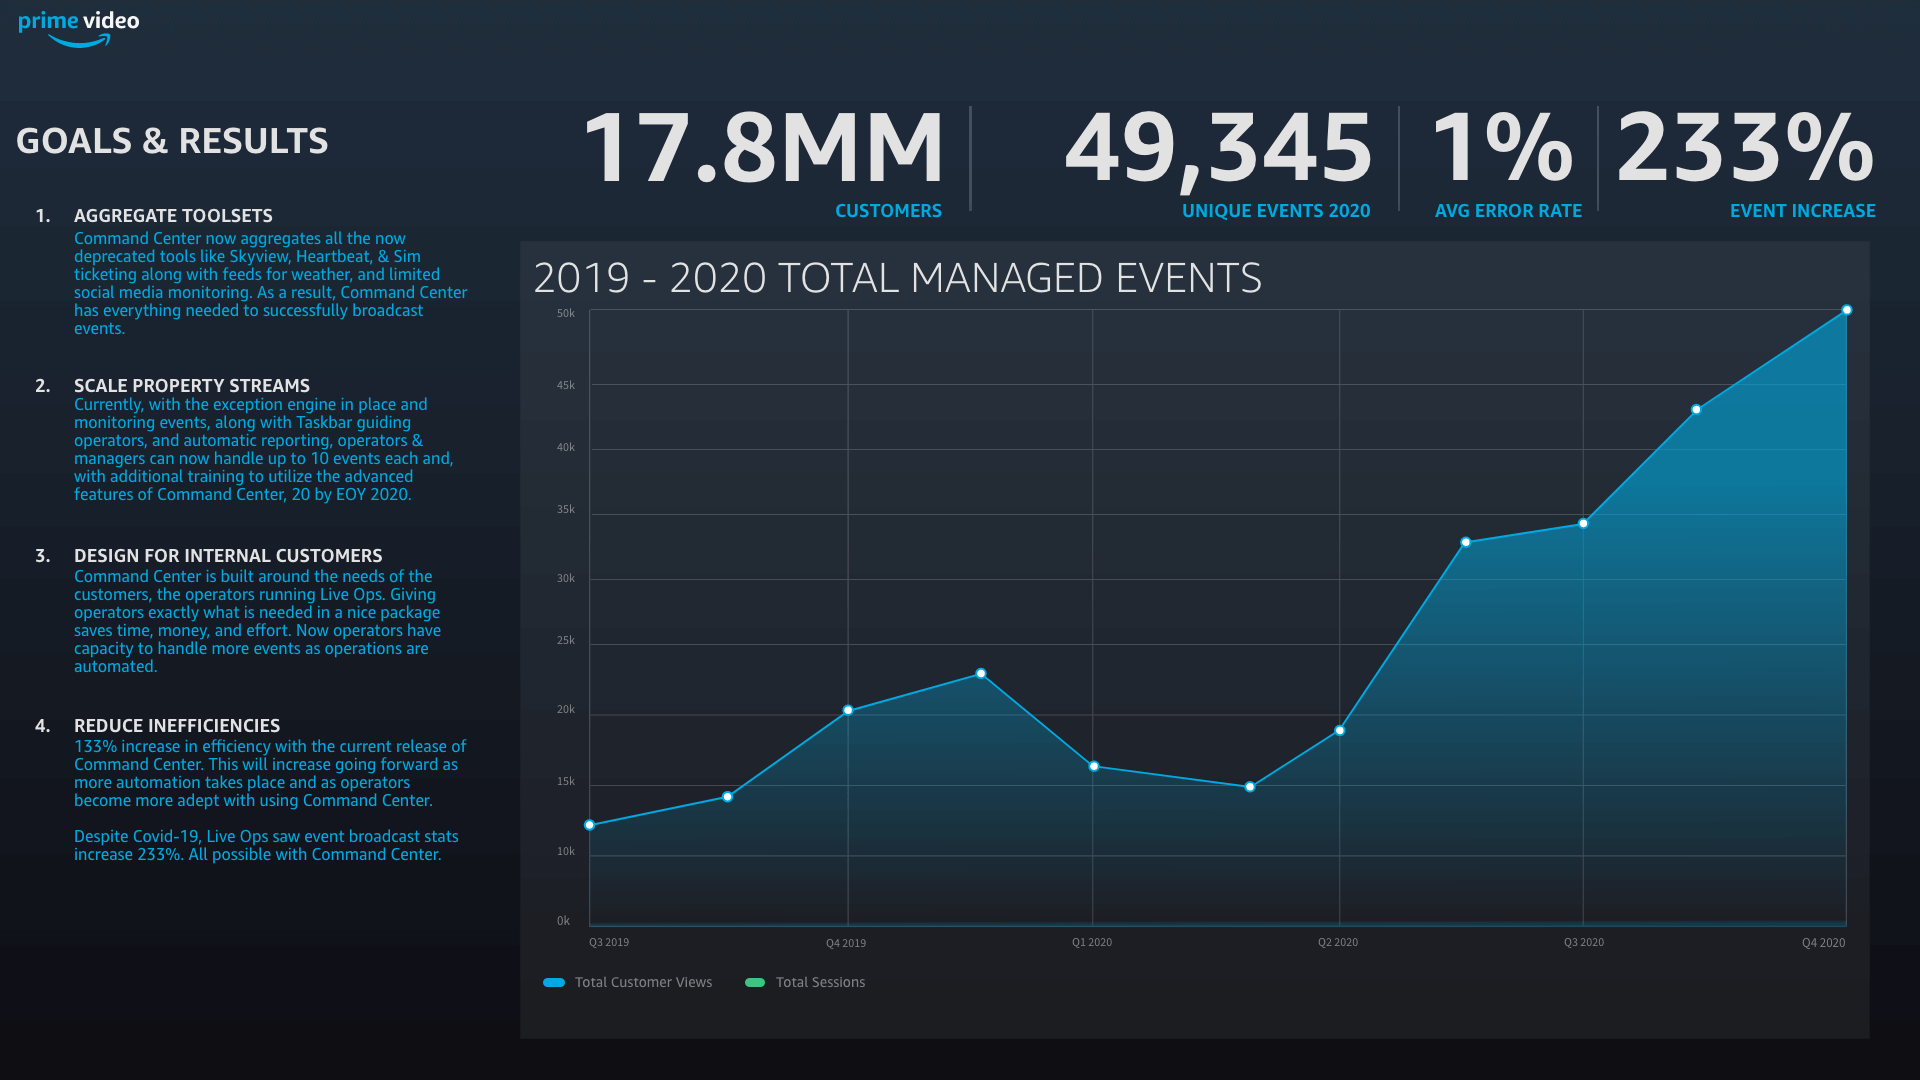Select the Scale Property Streams heading
Viewport: 1920px width, 1080px height.
tap(191, 386)
